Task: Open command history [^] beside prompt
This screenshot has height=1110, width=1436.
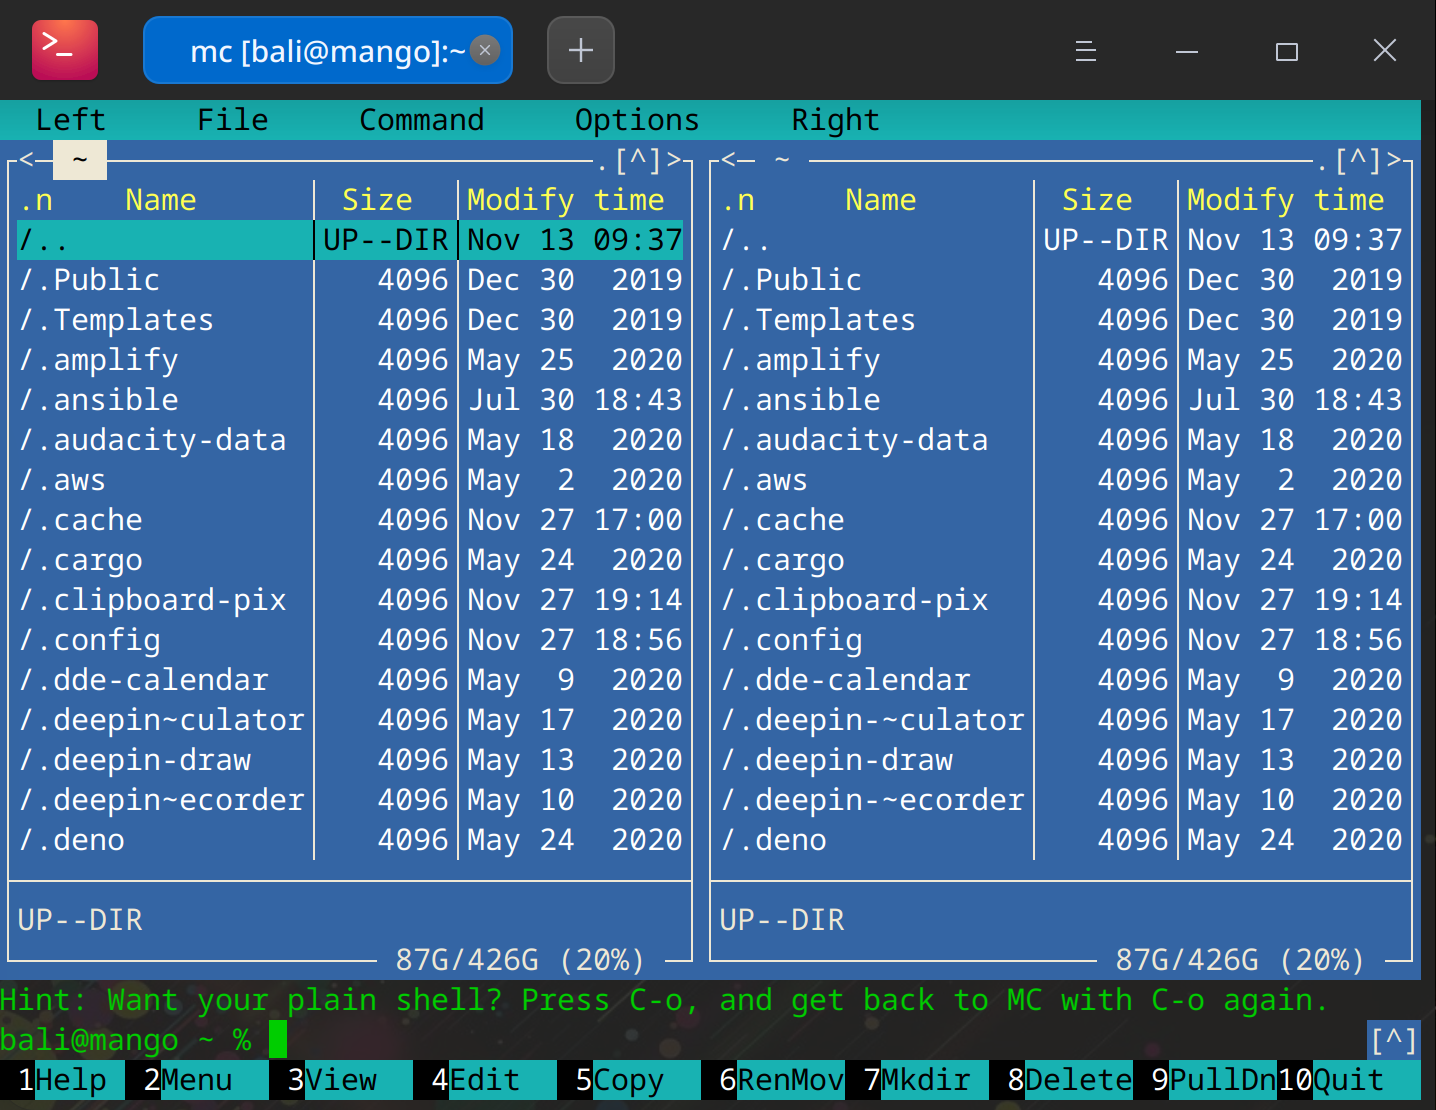Action: tap(1394, 1040)
